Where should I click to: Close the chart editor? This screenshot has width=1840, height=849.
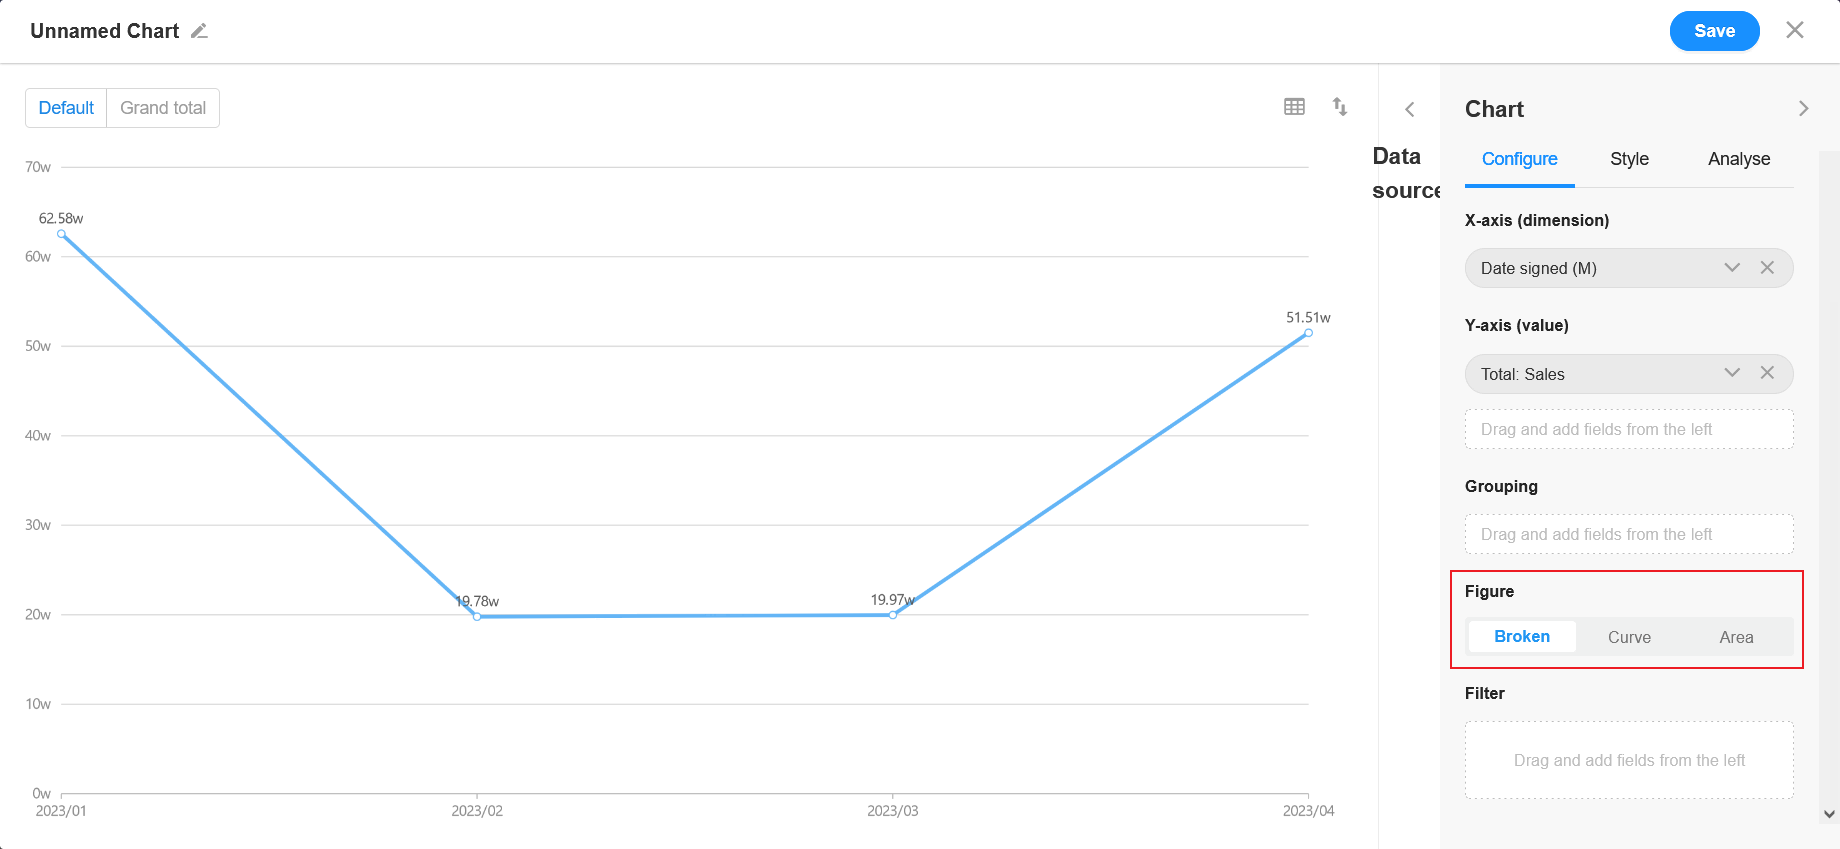[x=1795, y=30]
